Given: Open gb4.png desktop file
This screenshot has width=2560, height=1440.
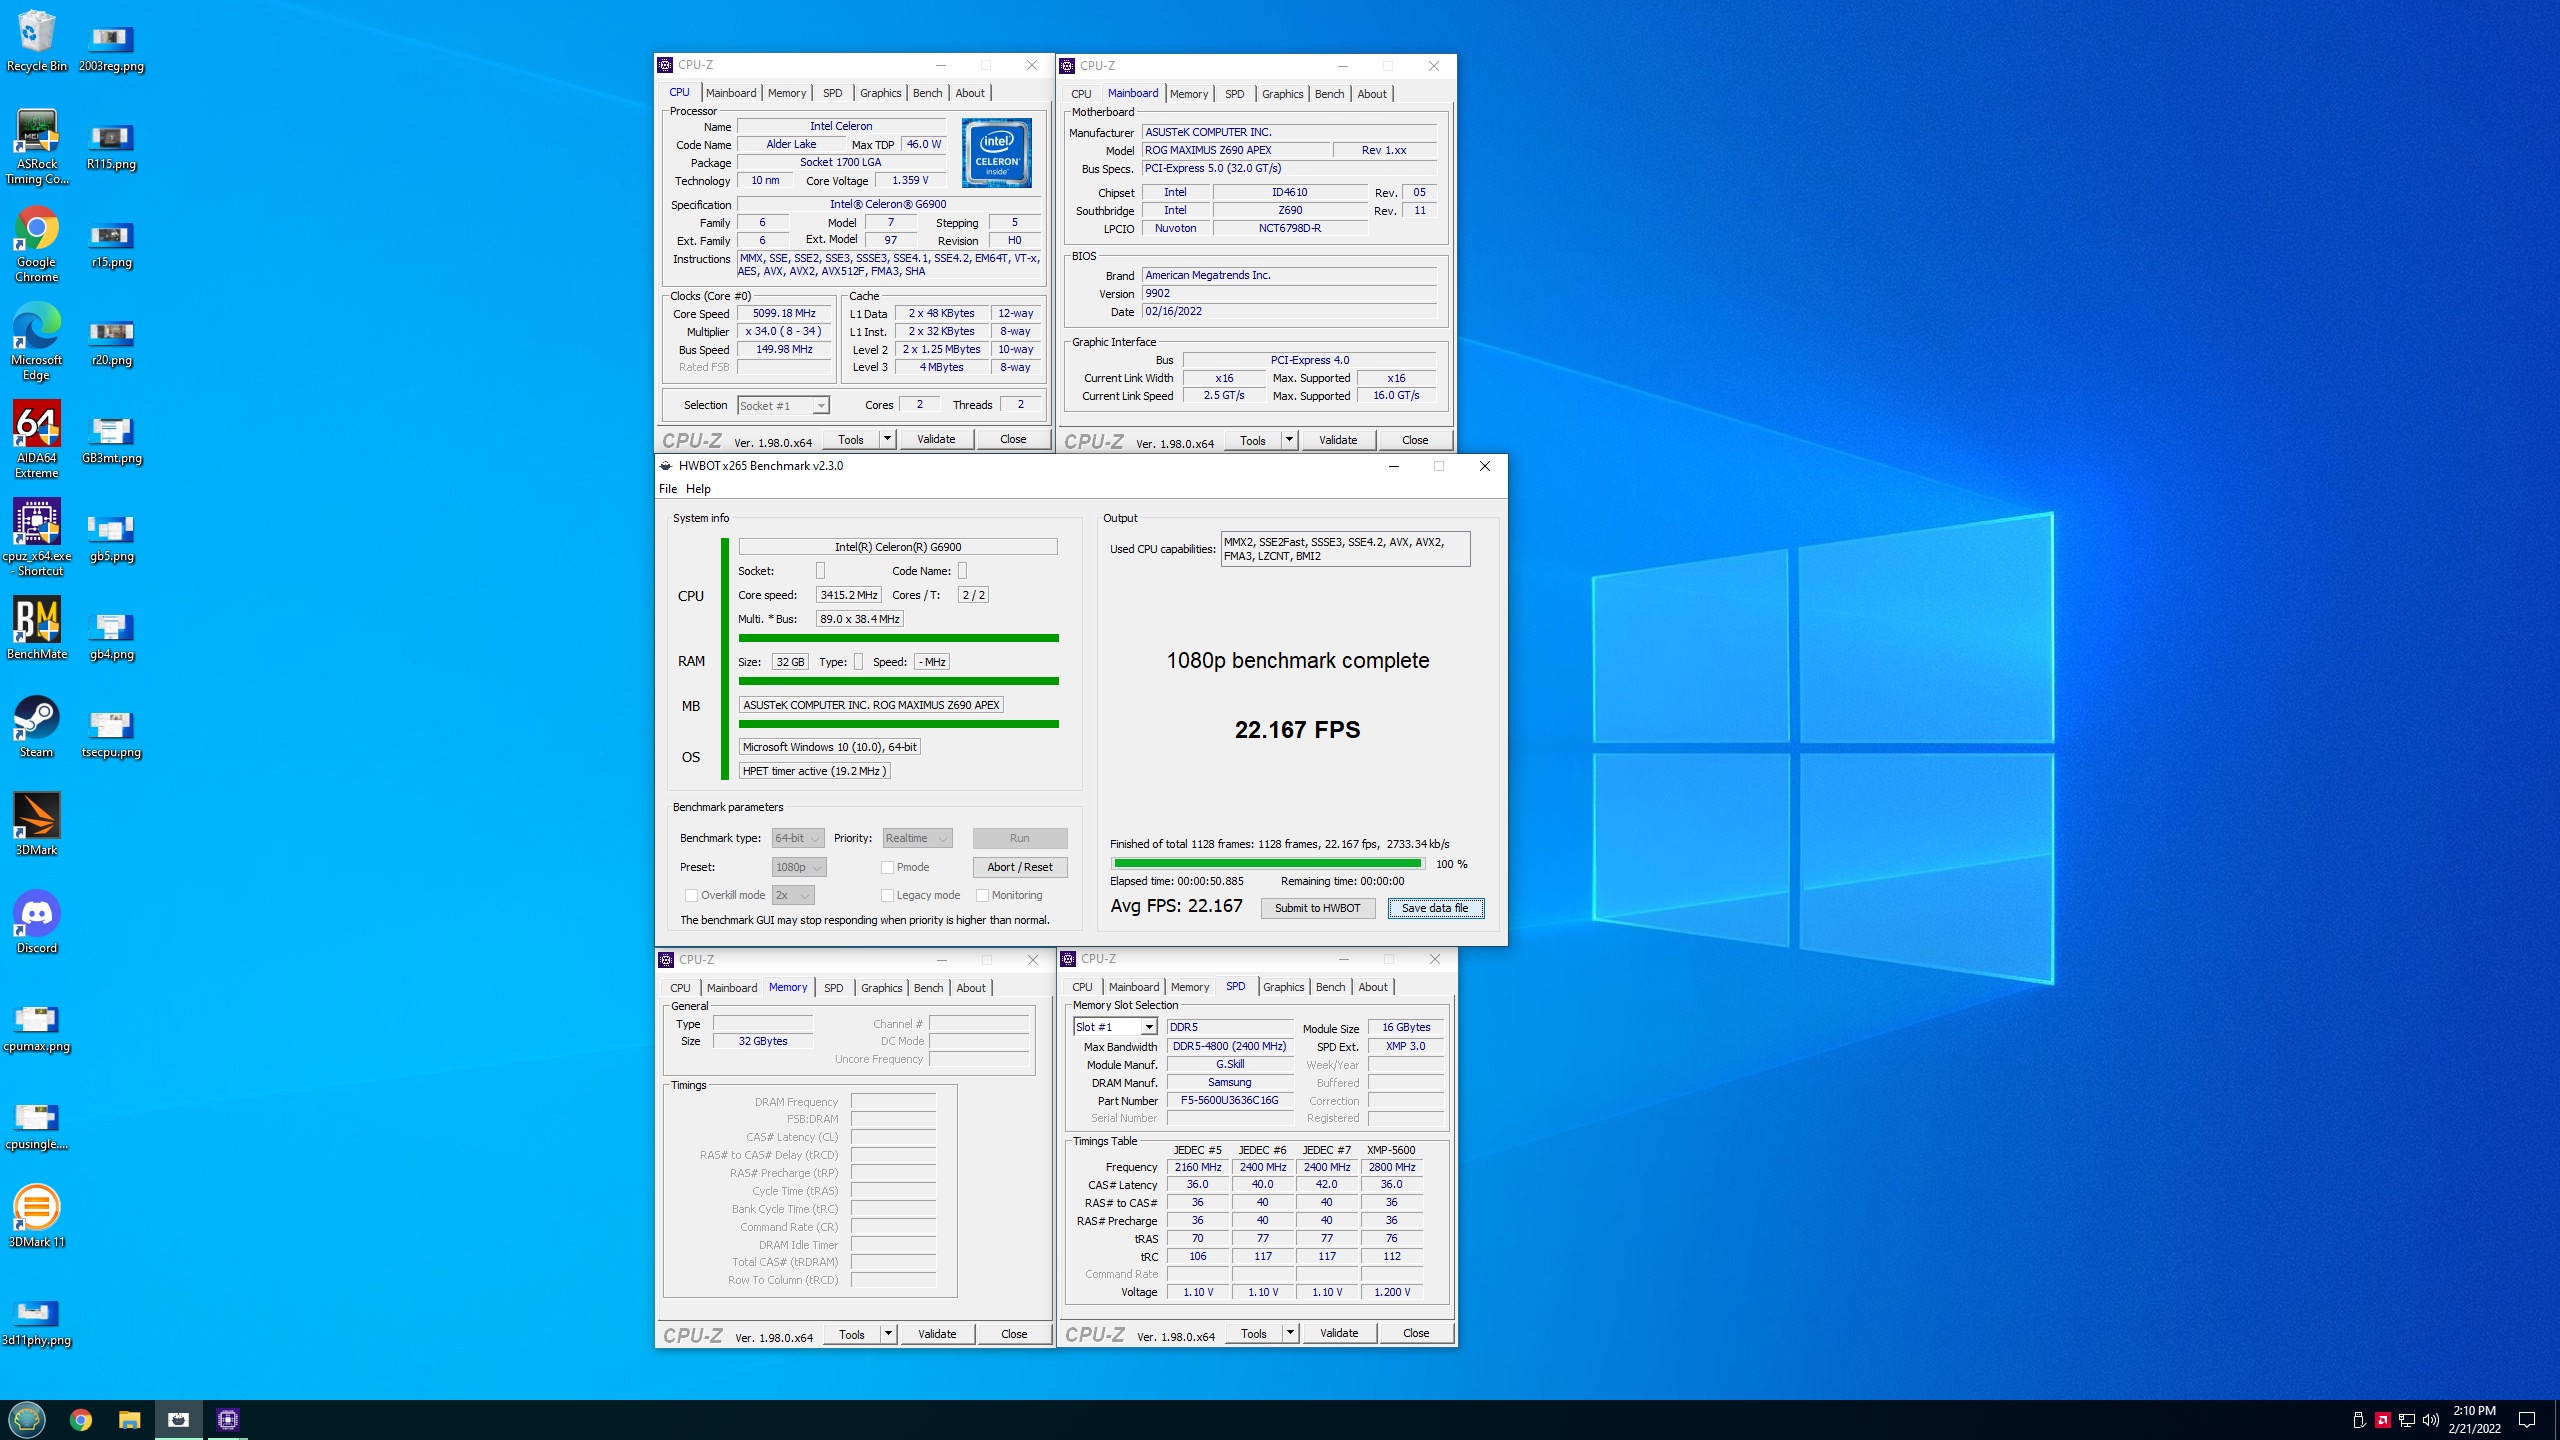Looking at the screenshot, I should (111, 636).
